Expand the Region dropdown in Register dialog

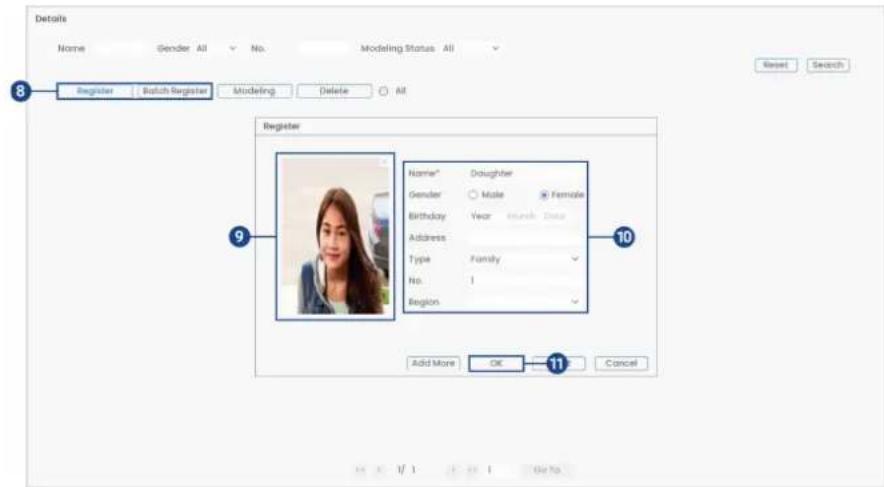pyautogui.click(x=524, y=302)
